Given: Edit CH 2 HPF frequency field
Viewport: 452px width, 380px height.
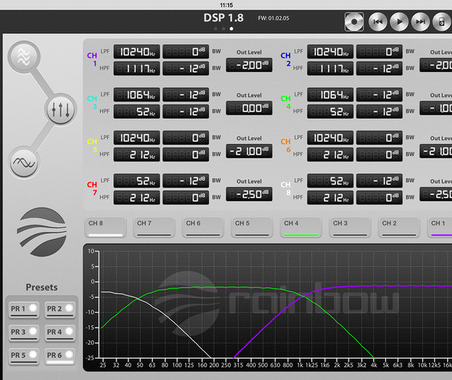Looking at the screenshot, I should (330, 69).
